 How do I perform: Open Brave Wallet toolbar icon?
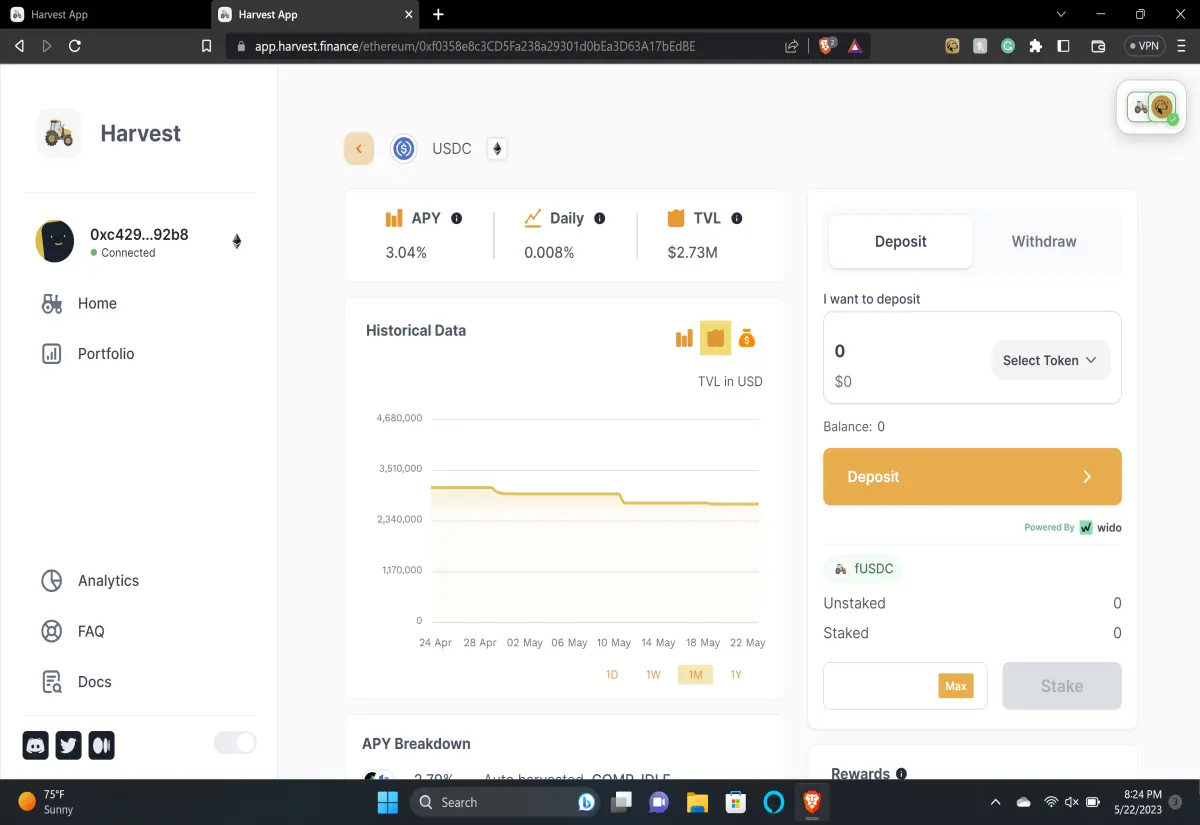pos(1097,46)
